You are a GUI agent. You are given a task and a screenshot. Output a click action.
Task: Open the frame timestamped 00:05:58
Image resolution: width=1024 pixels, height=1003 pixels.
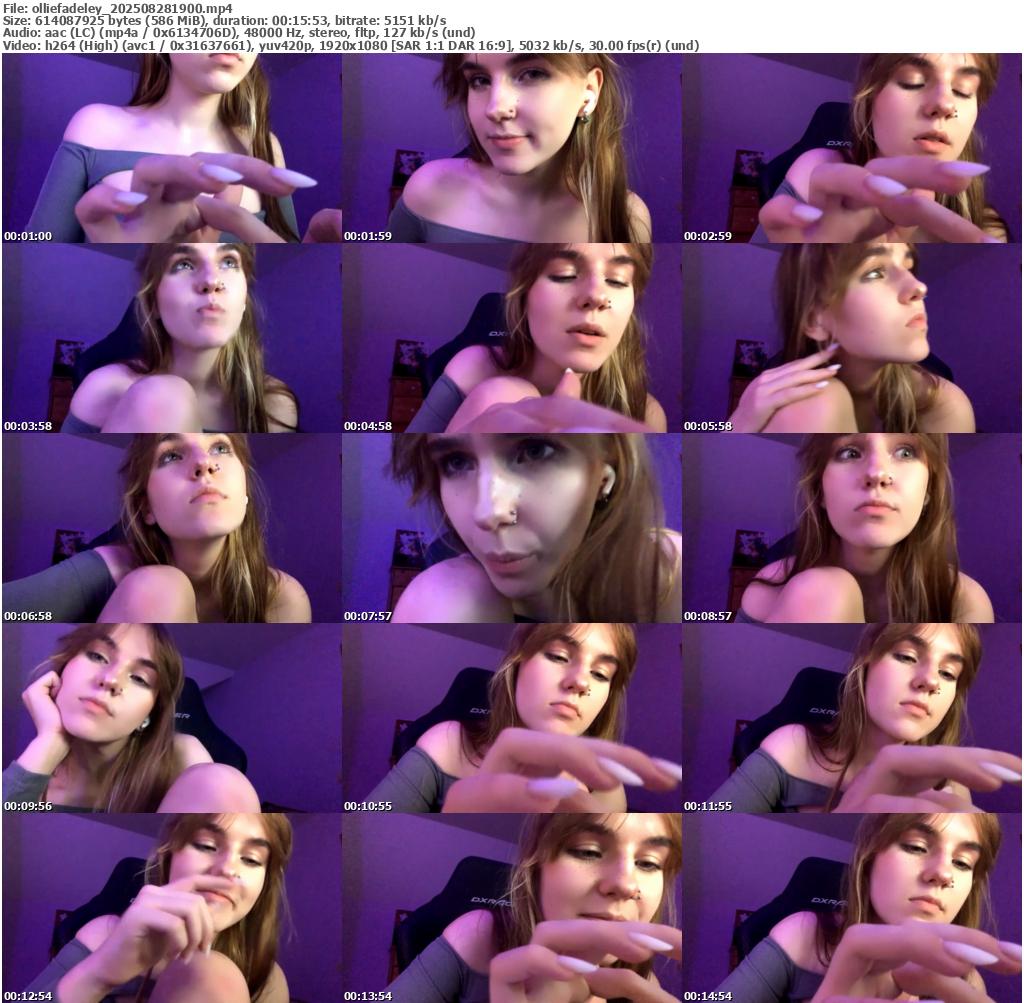pyautogui.click(x=852, y=338)
